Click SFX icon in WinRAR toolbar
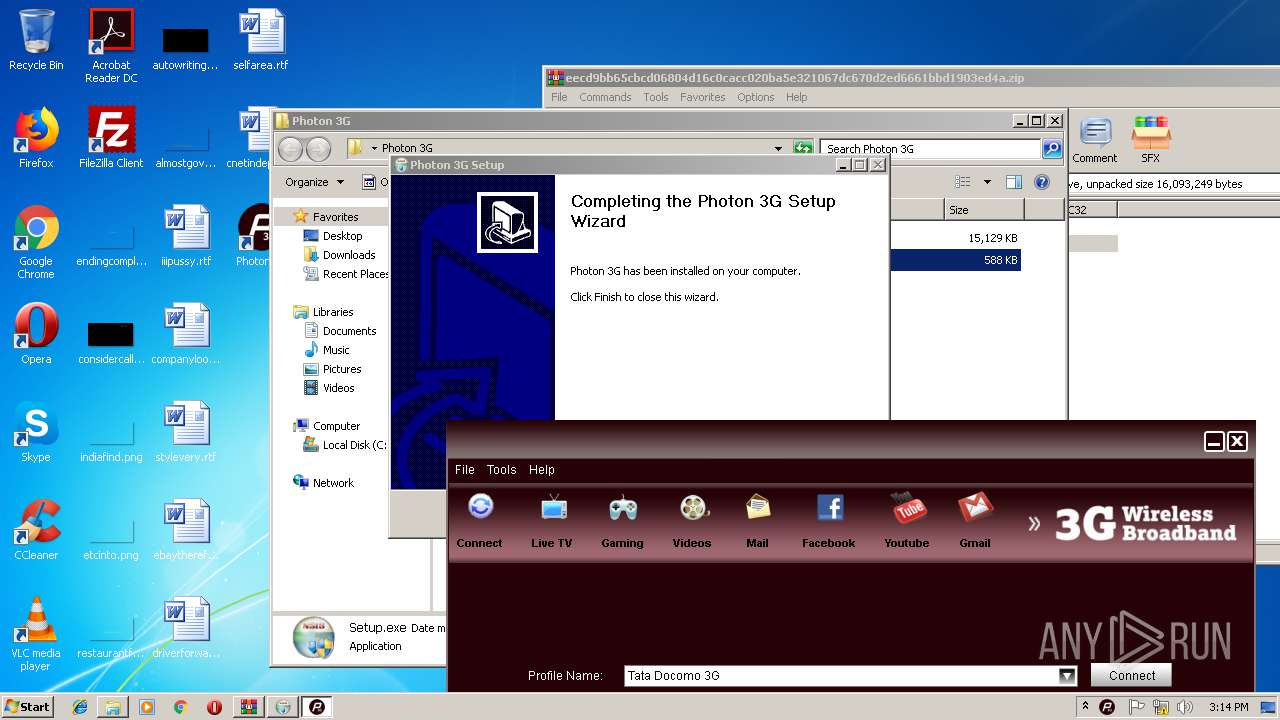 tap(1151, 141)
